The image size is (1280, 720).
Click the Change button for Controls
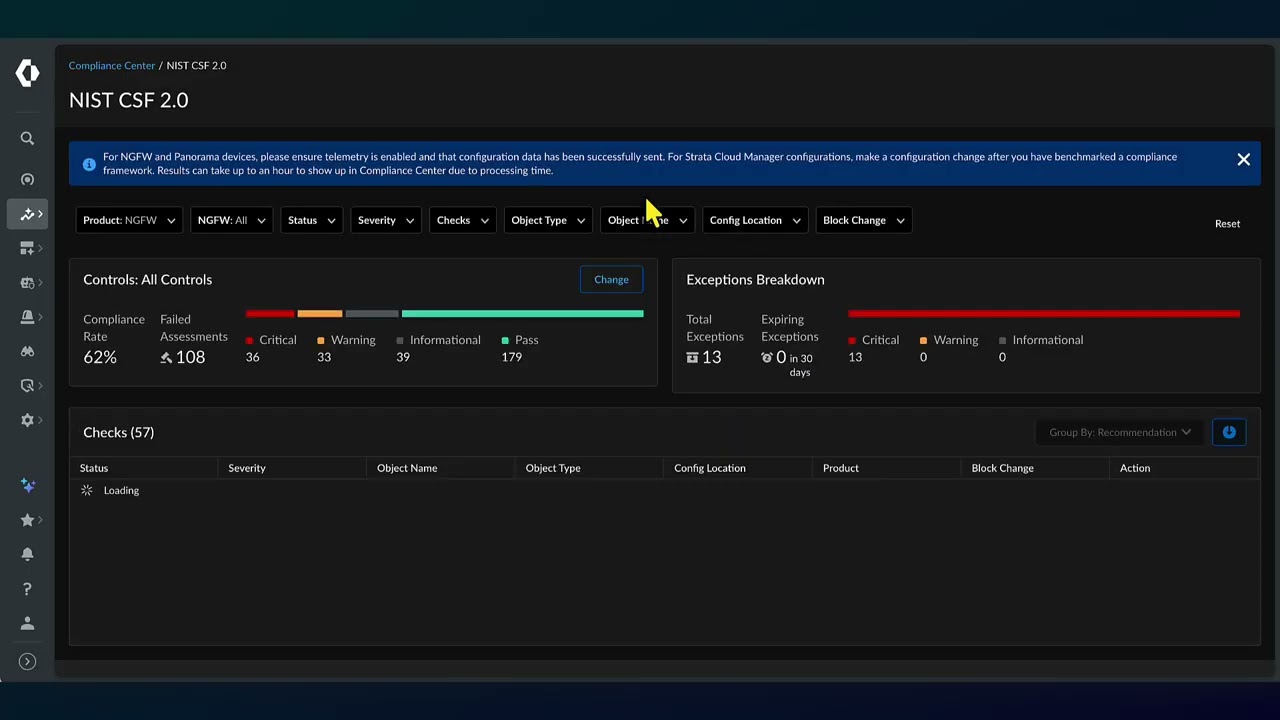pos(611,279)
